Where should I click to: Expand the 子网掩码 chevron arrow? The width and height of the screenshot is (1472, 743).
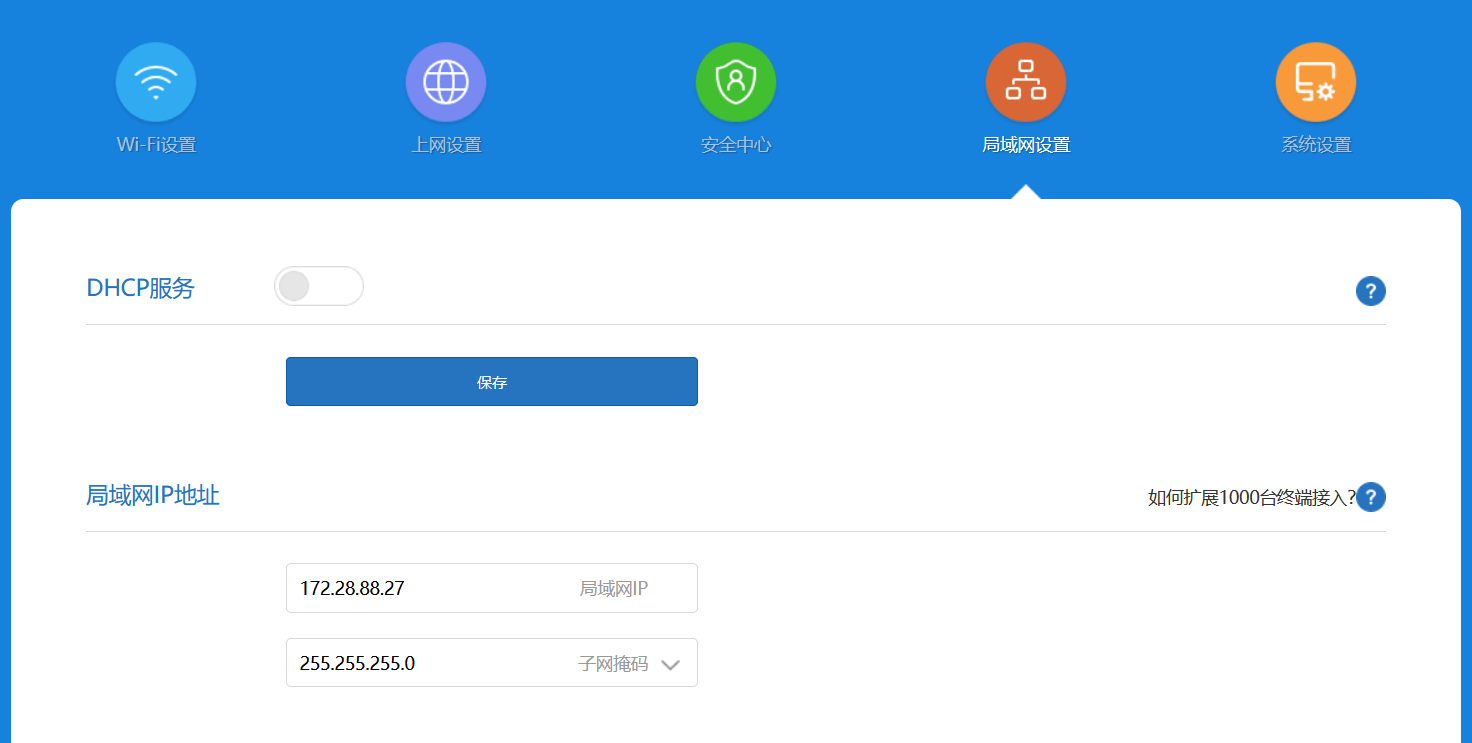coord(670,665)
